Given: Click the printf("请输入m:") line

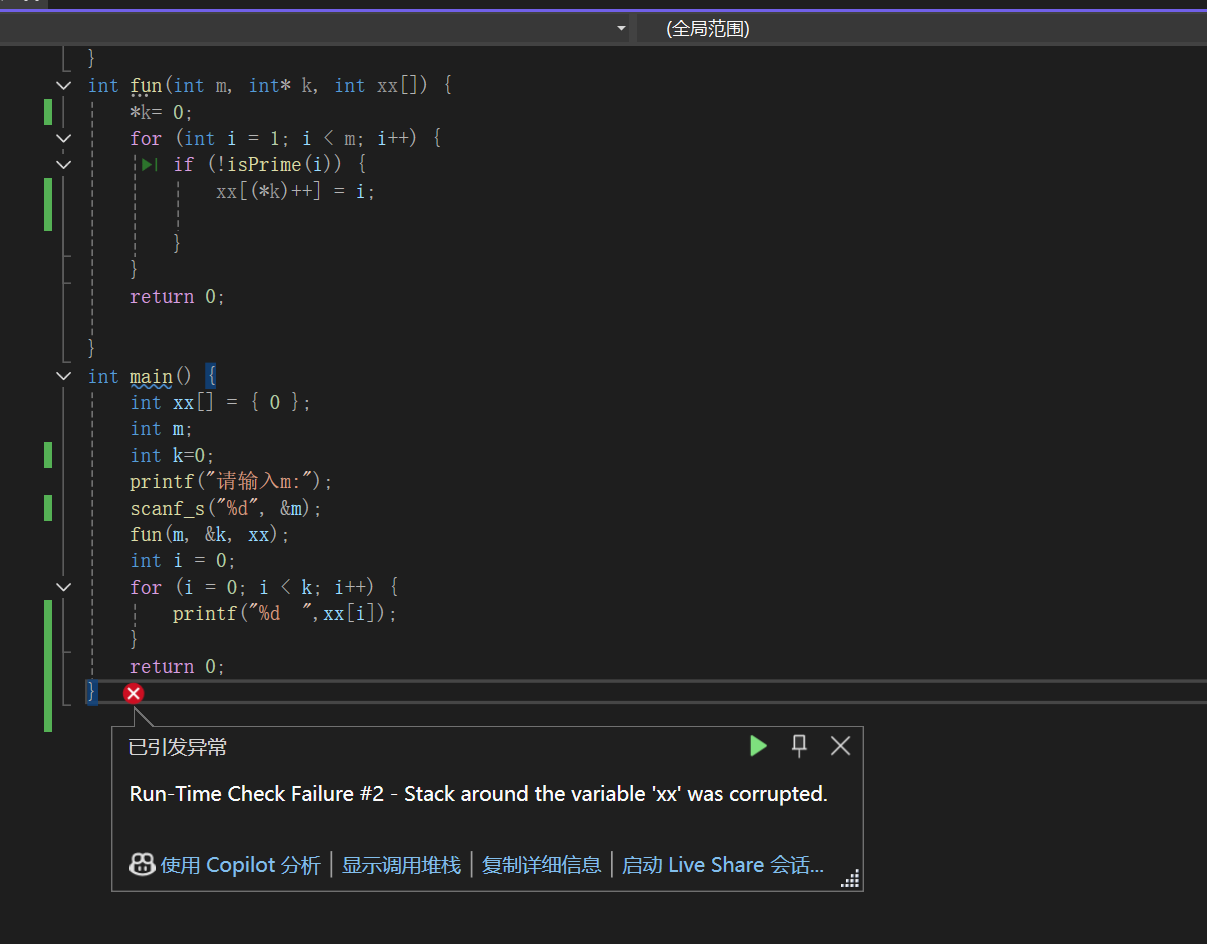Looking at the screenshot, I should coord(231,482).
